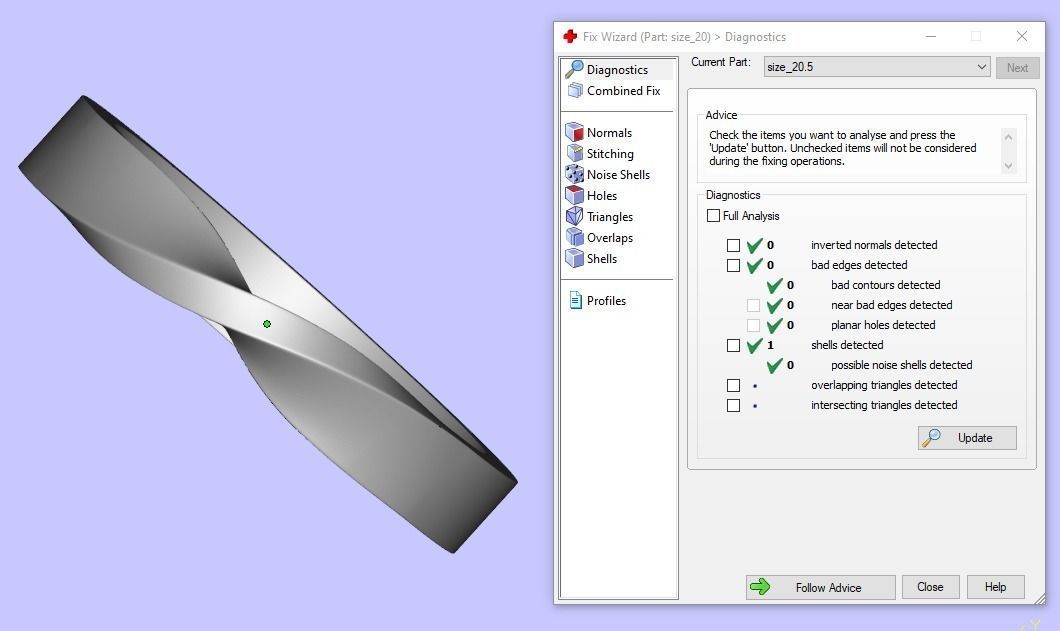The width and height of the screenshot is (1060, 631).
Task: Open the Diagnostics magnifier icon
Action: click(574, 69)
